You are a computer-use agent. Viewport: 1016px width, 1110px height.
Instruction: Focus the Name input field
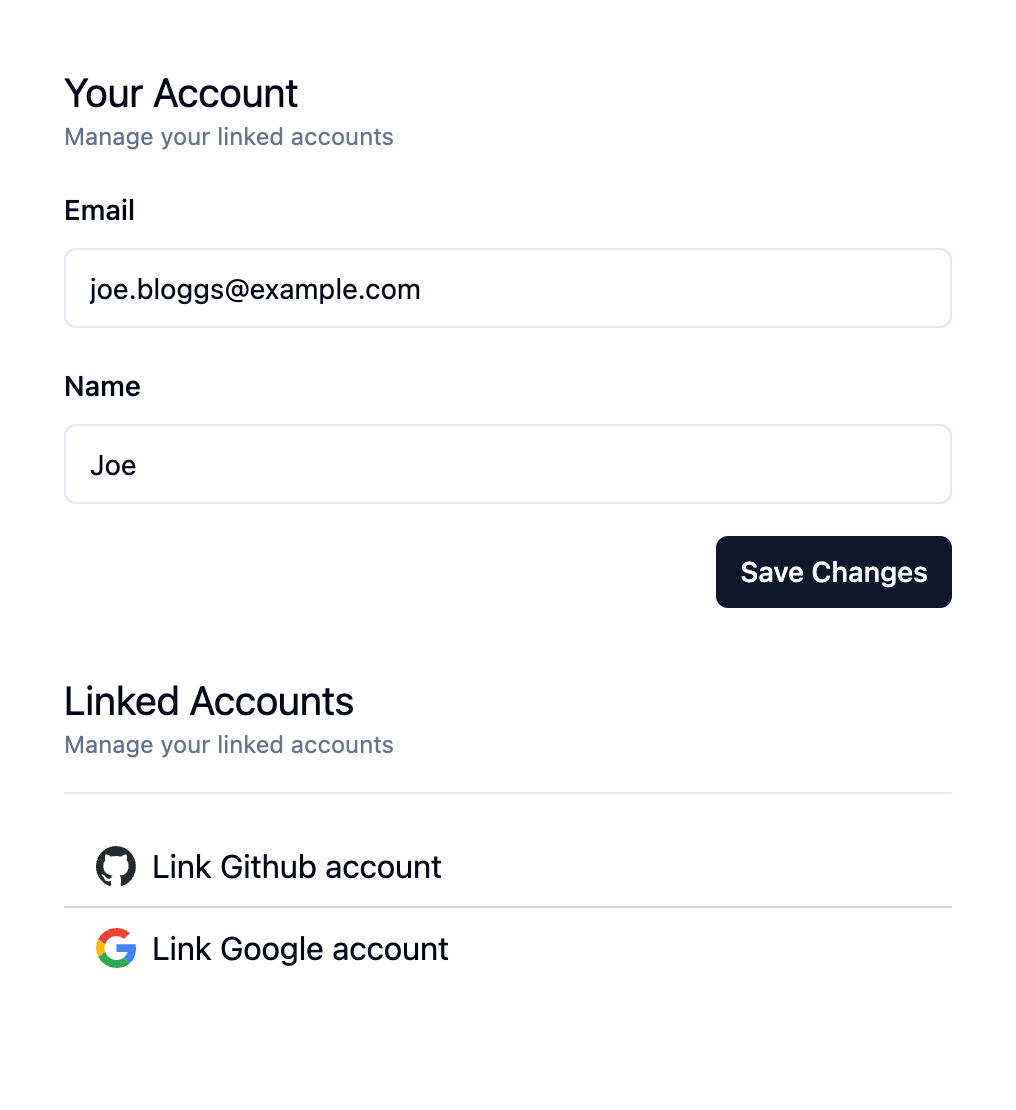point(508,464)
